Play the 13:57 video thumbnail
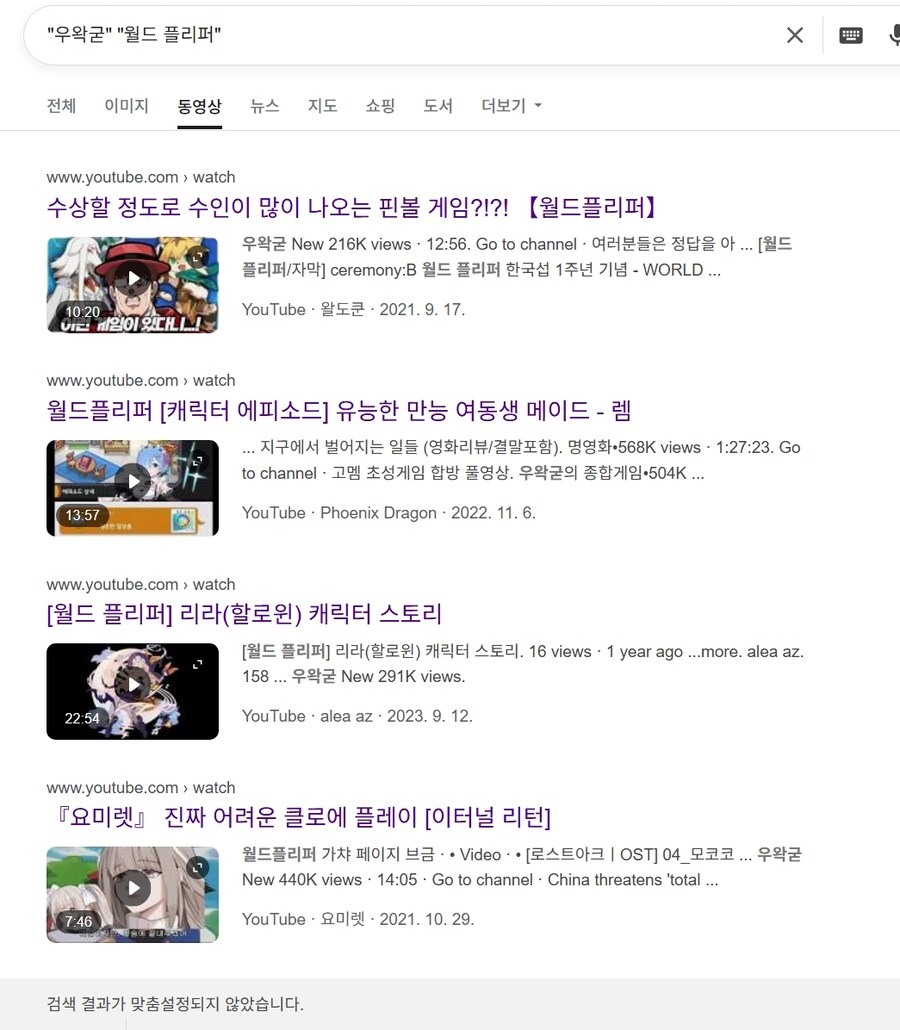The width and height of the screenshot is (900, 1030). [x=133, y=488]
